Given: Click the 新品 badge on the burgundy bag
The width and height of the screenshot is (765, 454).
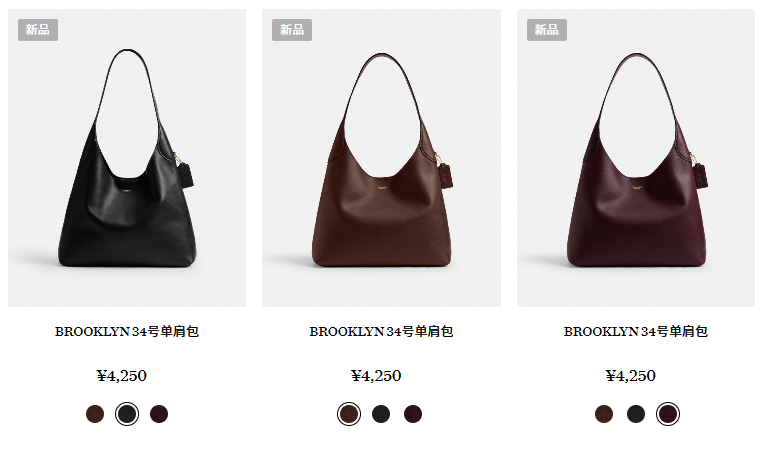Looking at the screenshot, I should [x=546, y=30].
